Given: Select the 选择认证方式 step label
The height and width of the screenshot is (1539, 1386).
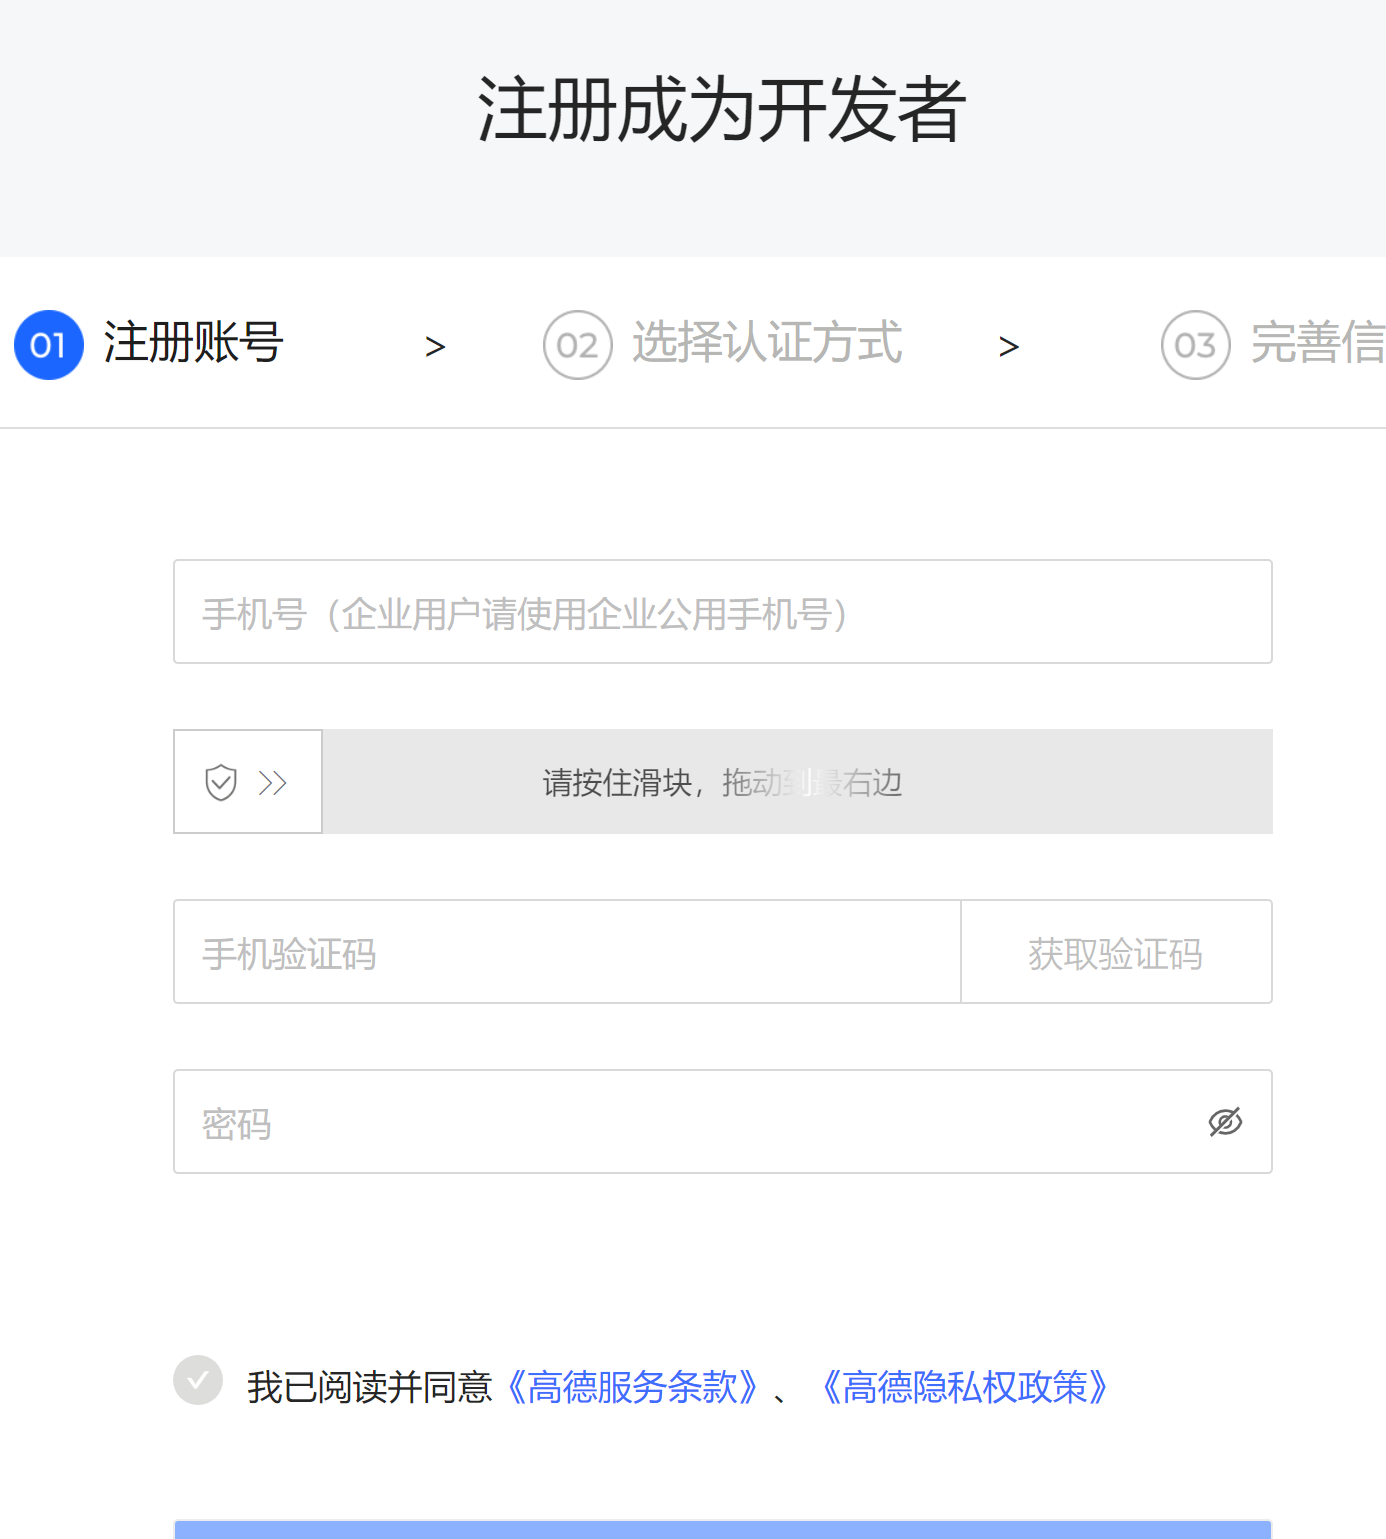Looking at the screenshot, I should coord(767,343).
